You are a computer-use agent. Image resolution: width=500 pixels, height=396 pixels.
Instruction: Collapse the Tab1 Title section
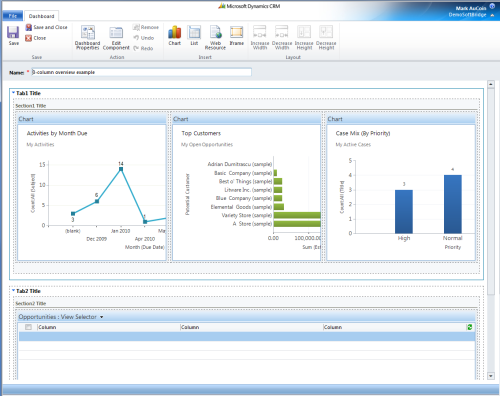click(13, 93)
